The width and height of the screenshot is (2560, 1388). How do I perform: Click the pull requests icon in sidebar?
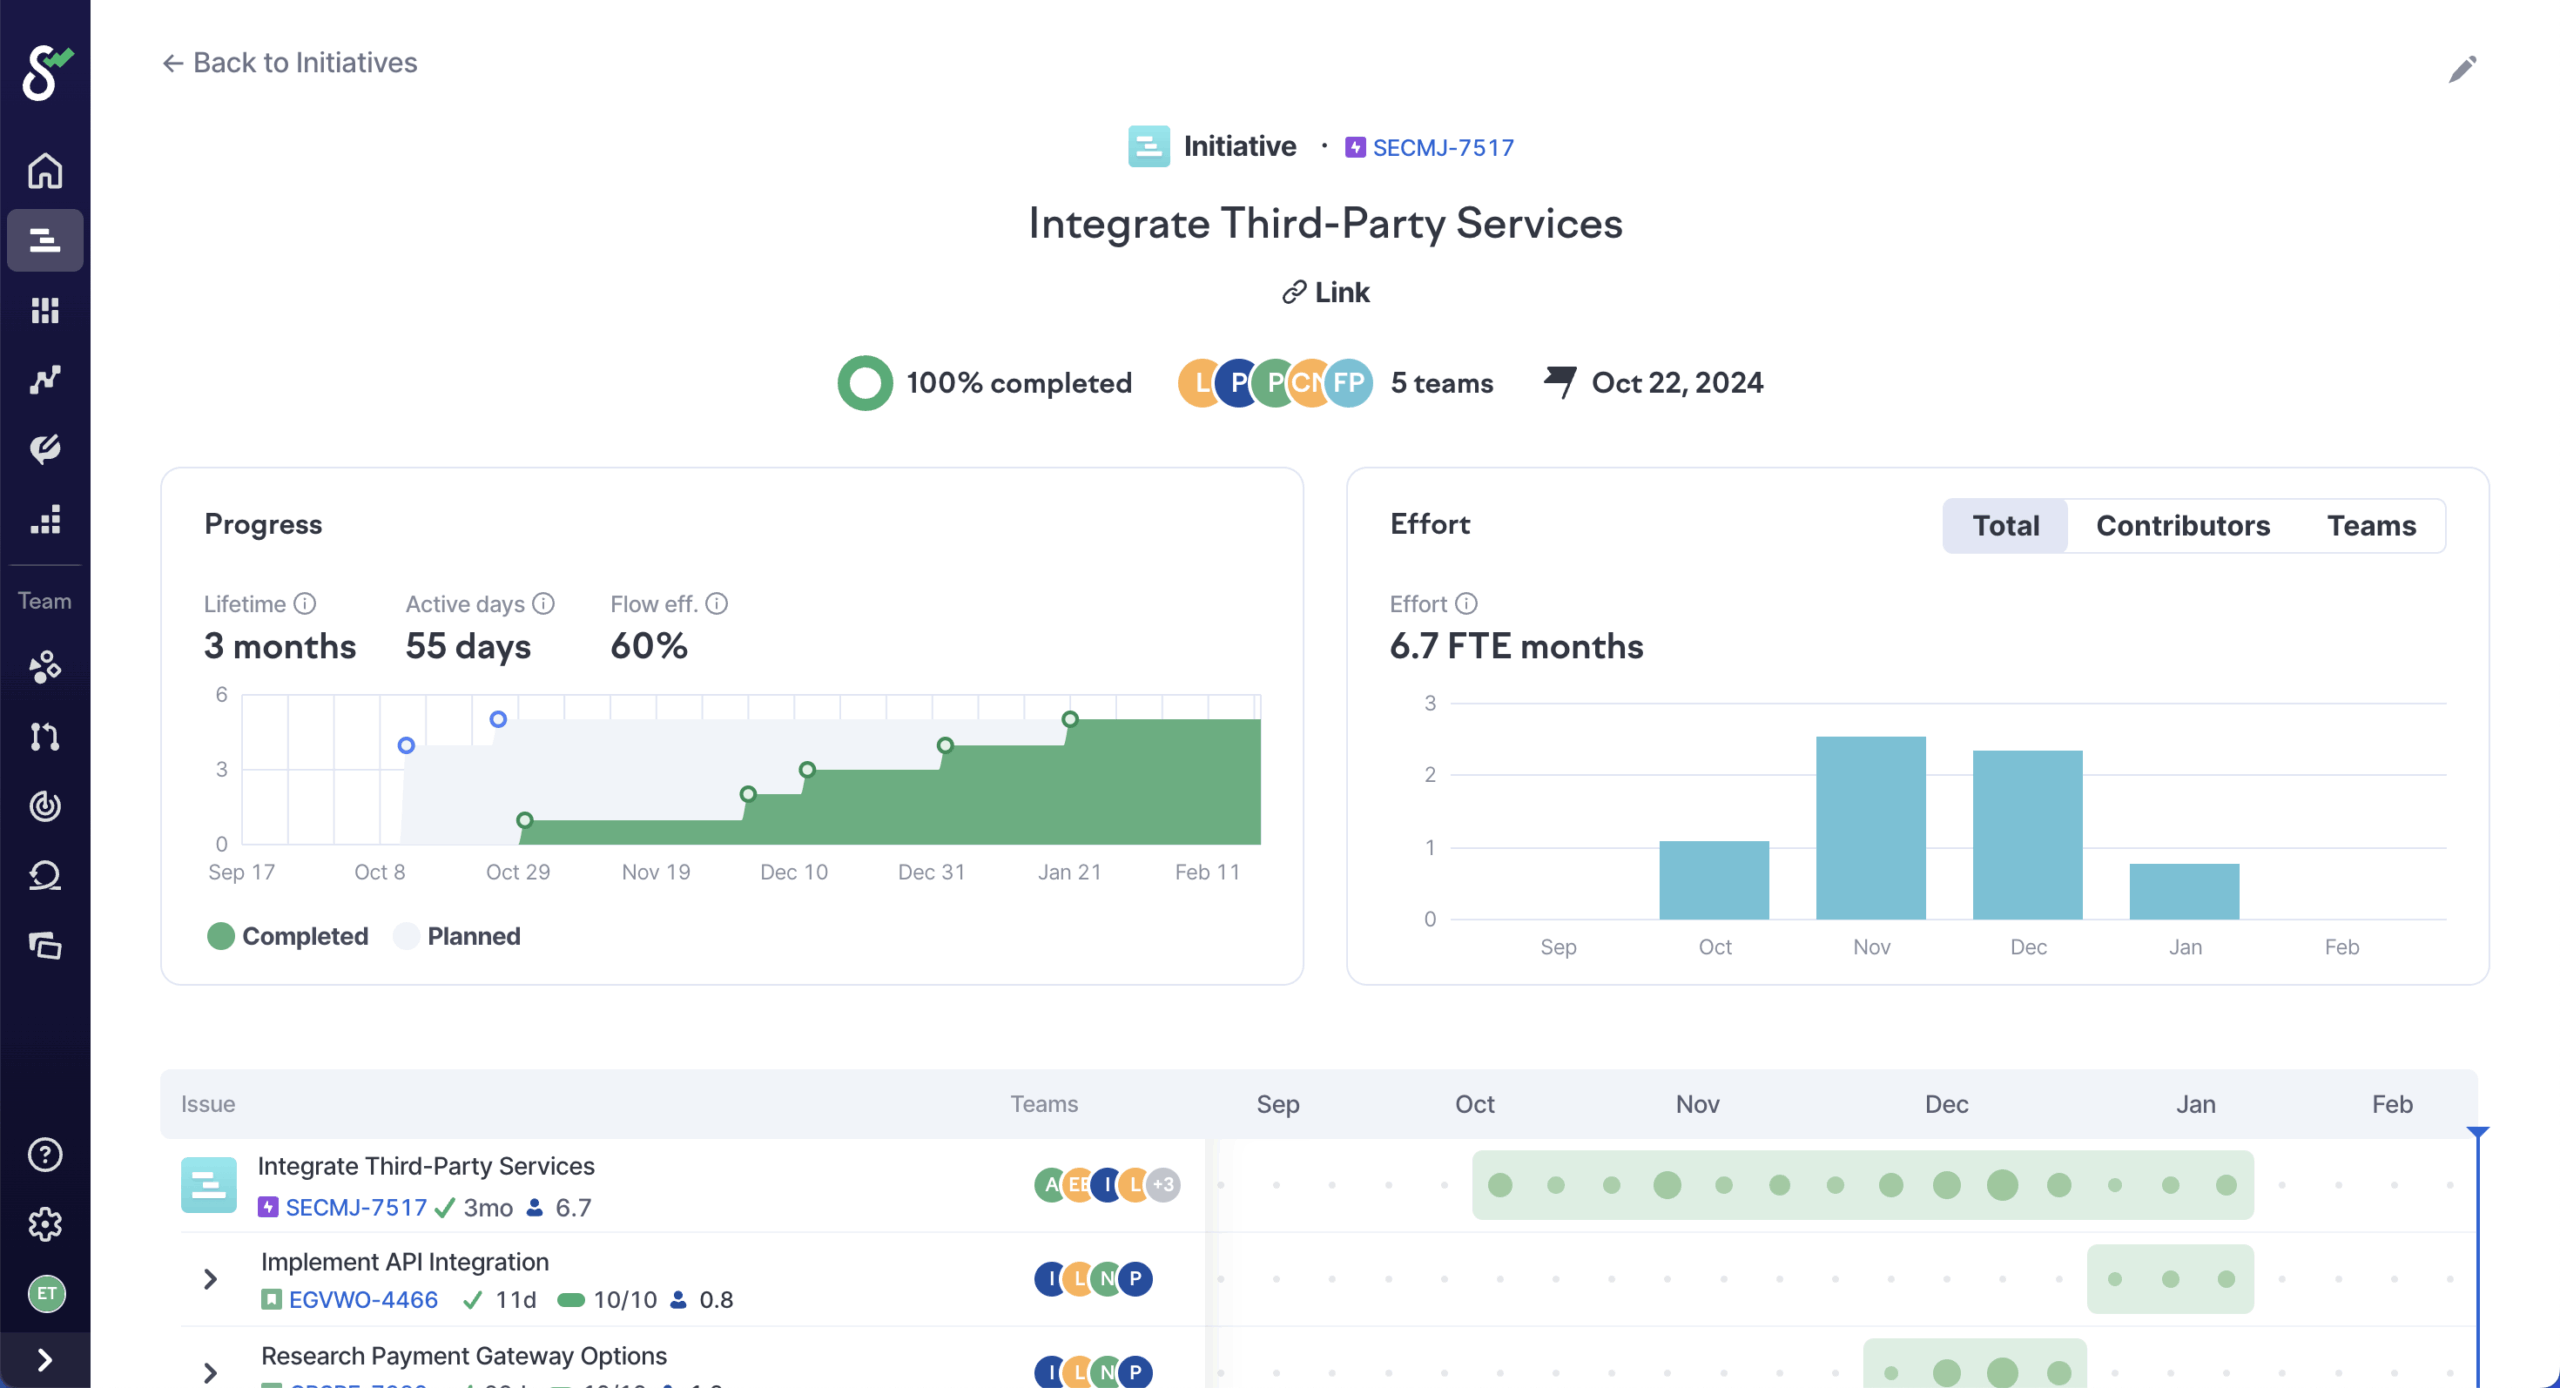[45, 737]
